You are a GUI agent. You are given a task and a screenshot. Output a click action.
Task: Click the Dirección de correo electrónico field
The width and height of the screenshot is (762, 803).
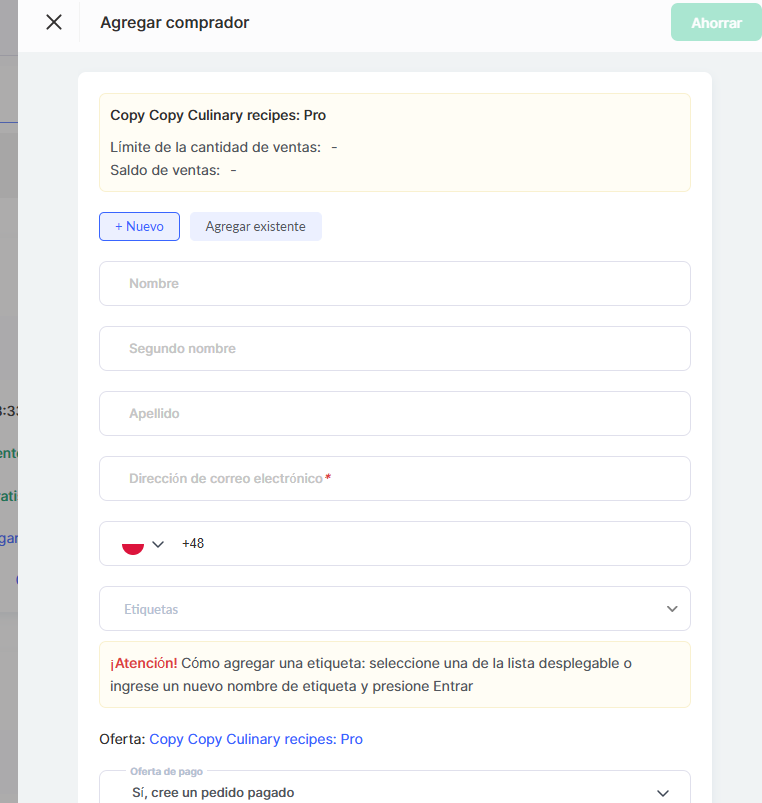pyautogui.click(x=394, y=479)
